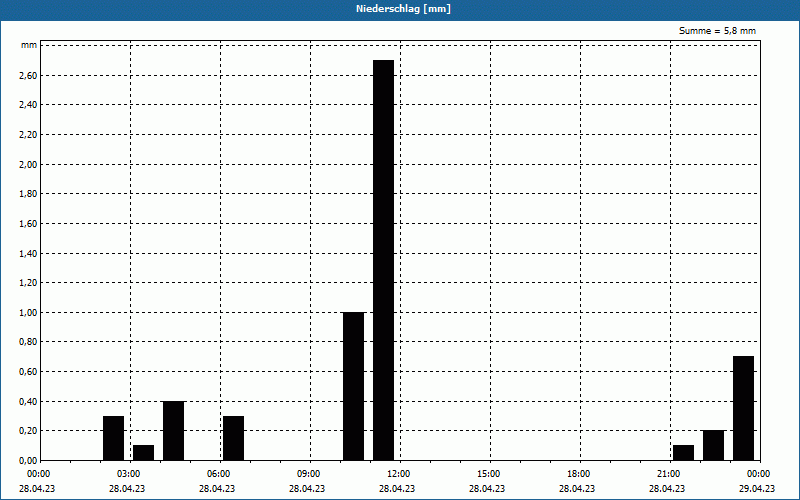Click the 15:00 time label

[x=489, y=474]
